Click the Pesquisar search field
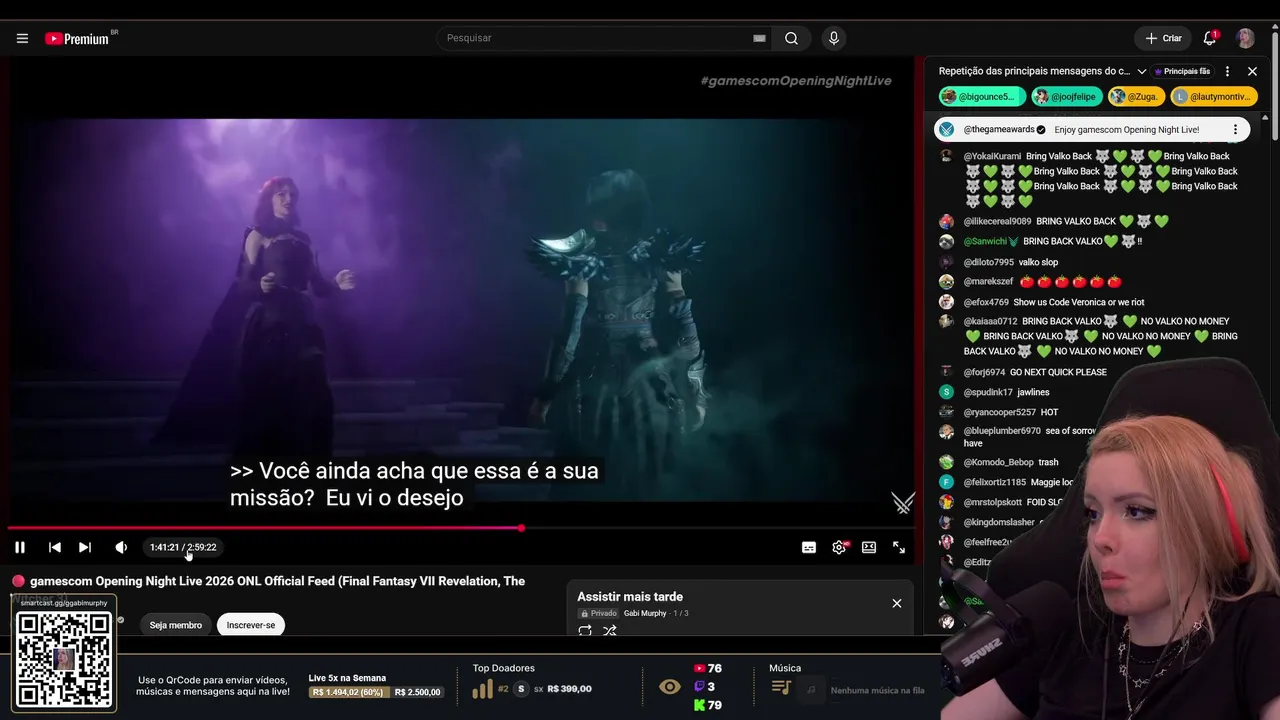 [598, 38]
